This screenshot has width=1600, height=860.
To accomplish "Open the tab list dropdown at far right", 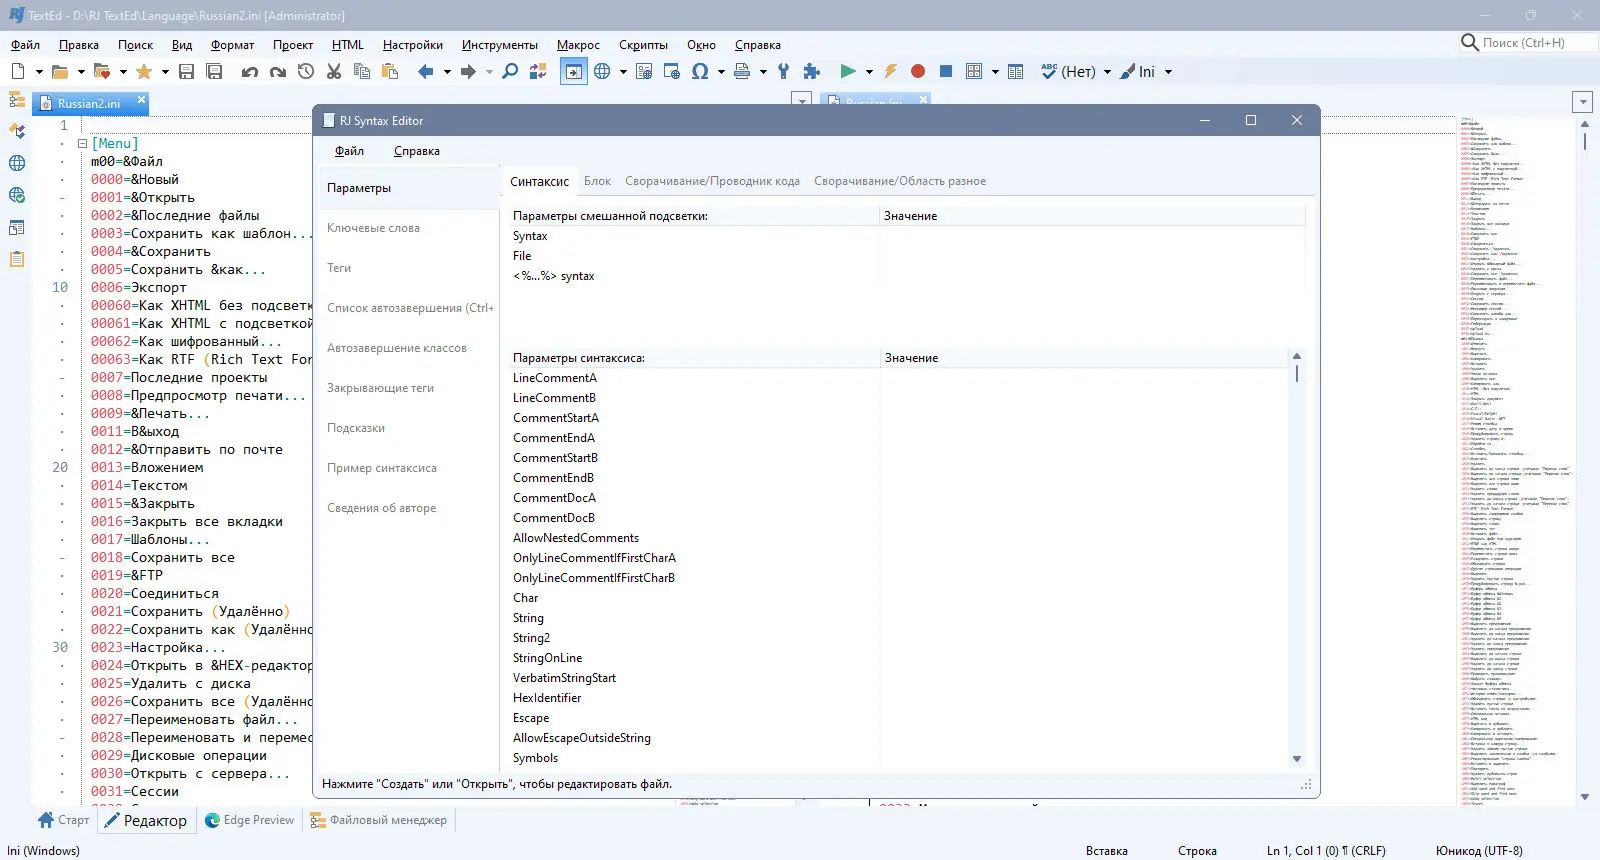I will click(1582, 102).
